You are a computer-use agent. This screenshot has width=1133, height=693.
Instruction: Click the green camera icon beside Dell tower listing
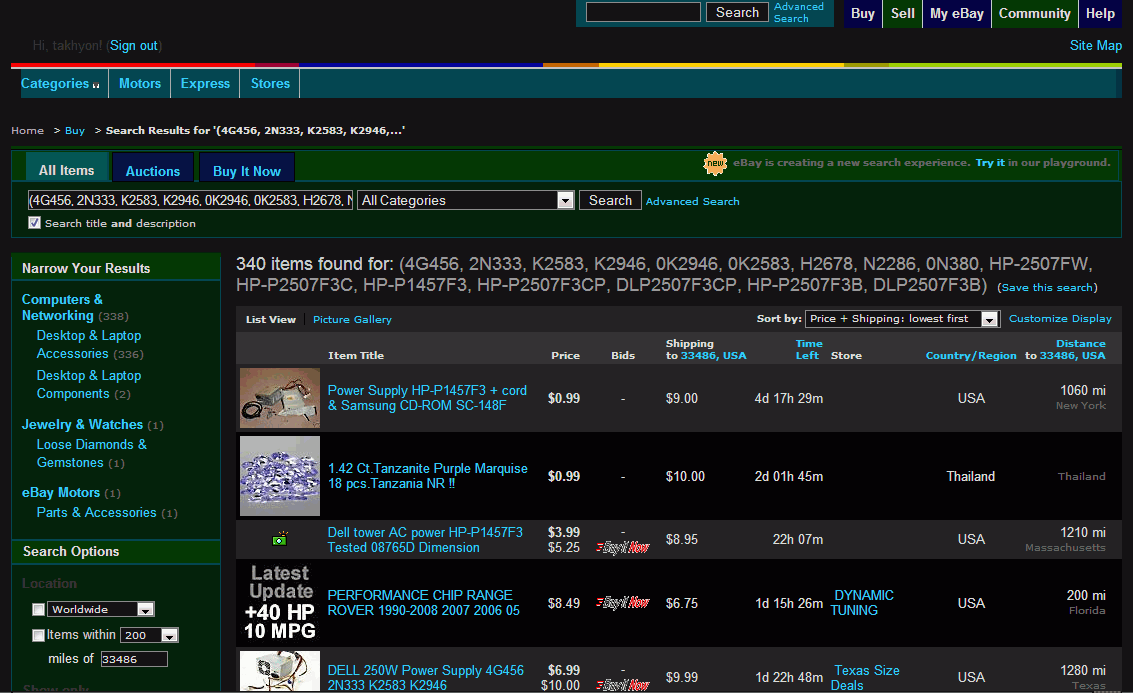tap(280, 538)
